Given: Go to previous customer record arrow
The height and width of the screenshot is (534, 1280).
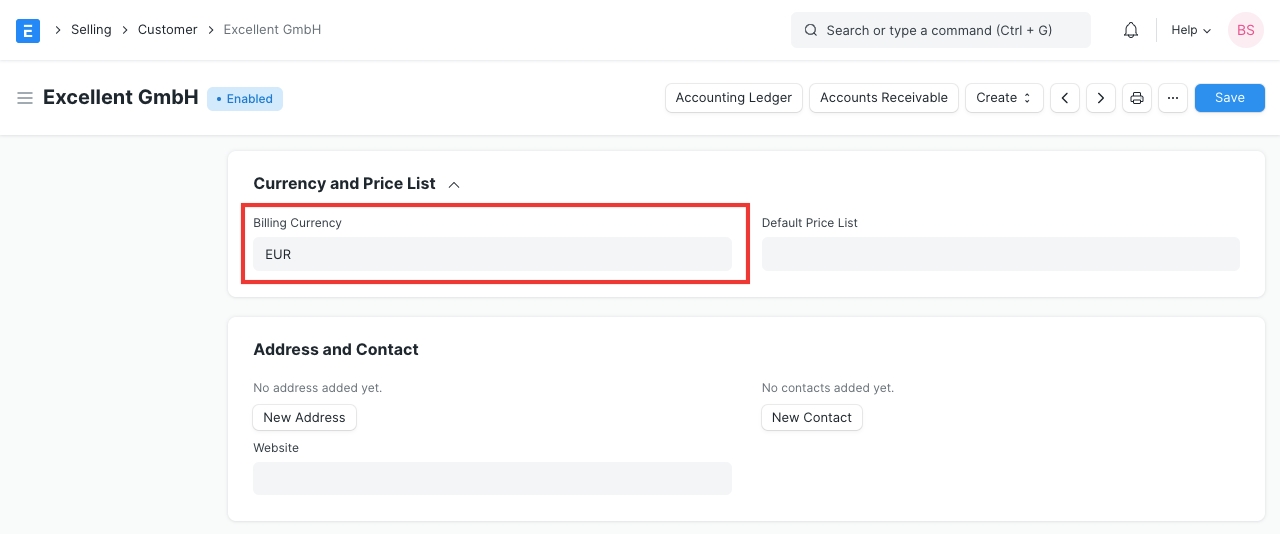Looking at the screenshot, I should (1065, 98).
